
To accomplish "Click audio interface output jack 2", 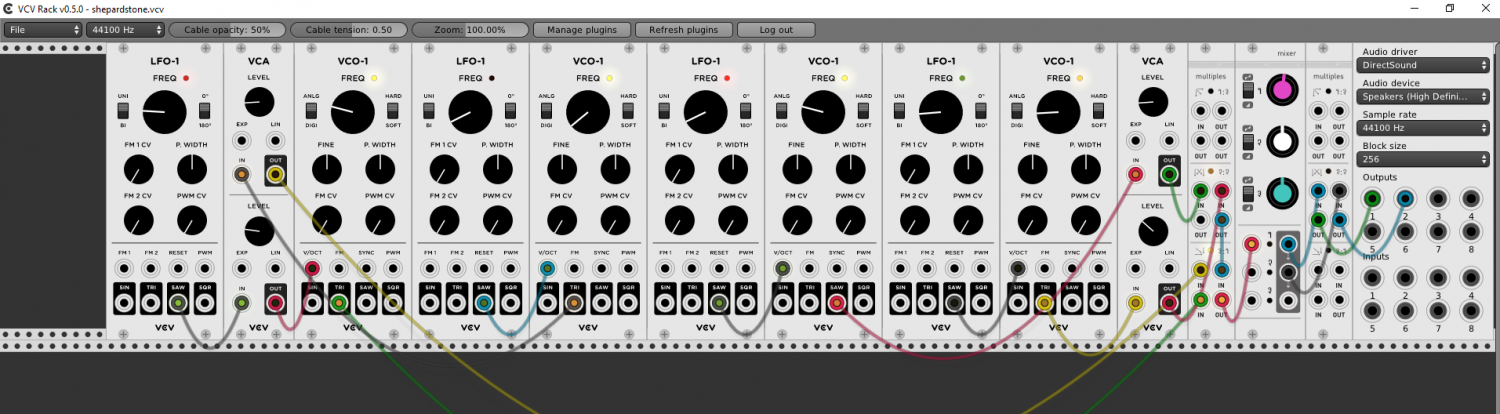I will [x=1405, y=198].
